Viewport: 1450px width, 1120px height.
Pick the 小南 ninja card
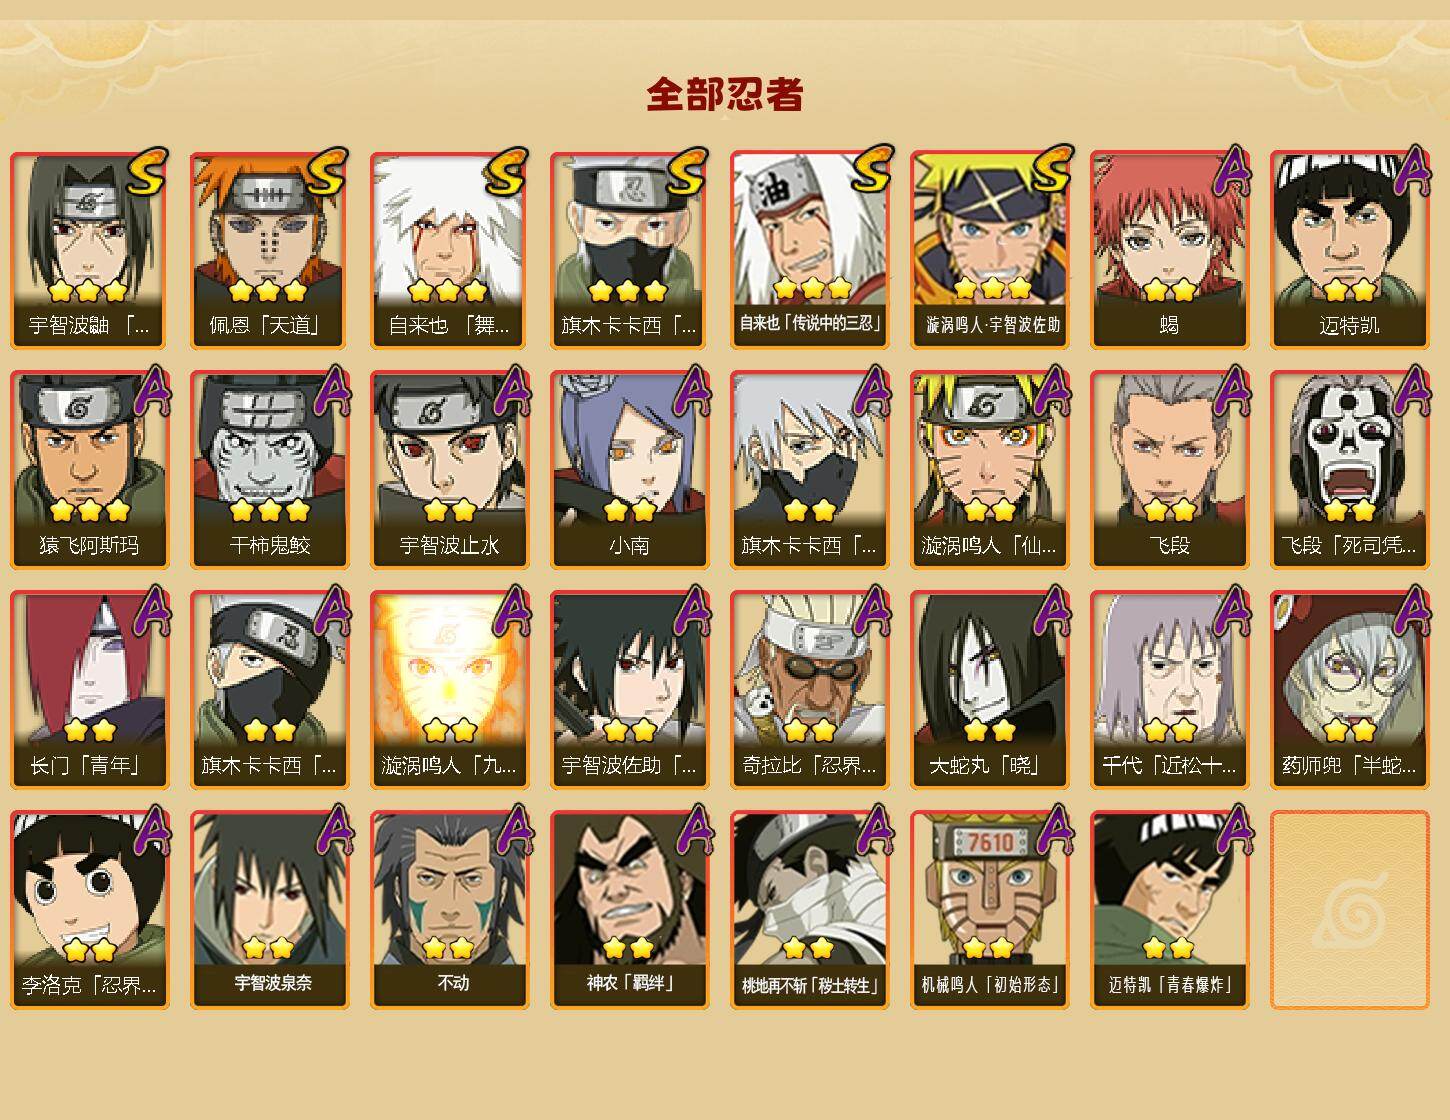629,470
